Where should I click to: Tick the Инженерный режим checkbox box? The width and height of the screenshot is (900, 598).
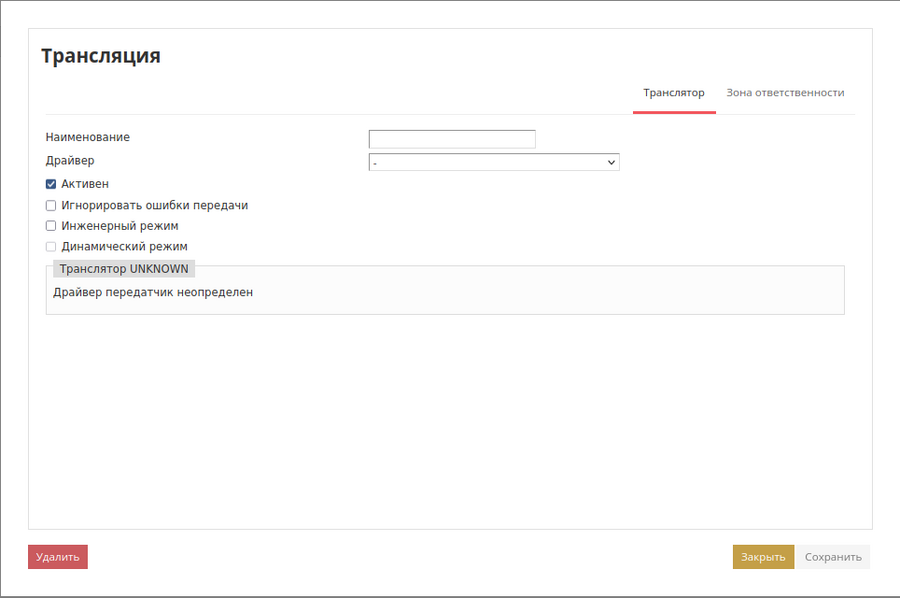pos(51,226)
